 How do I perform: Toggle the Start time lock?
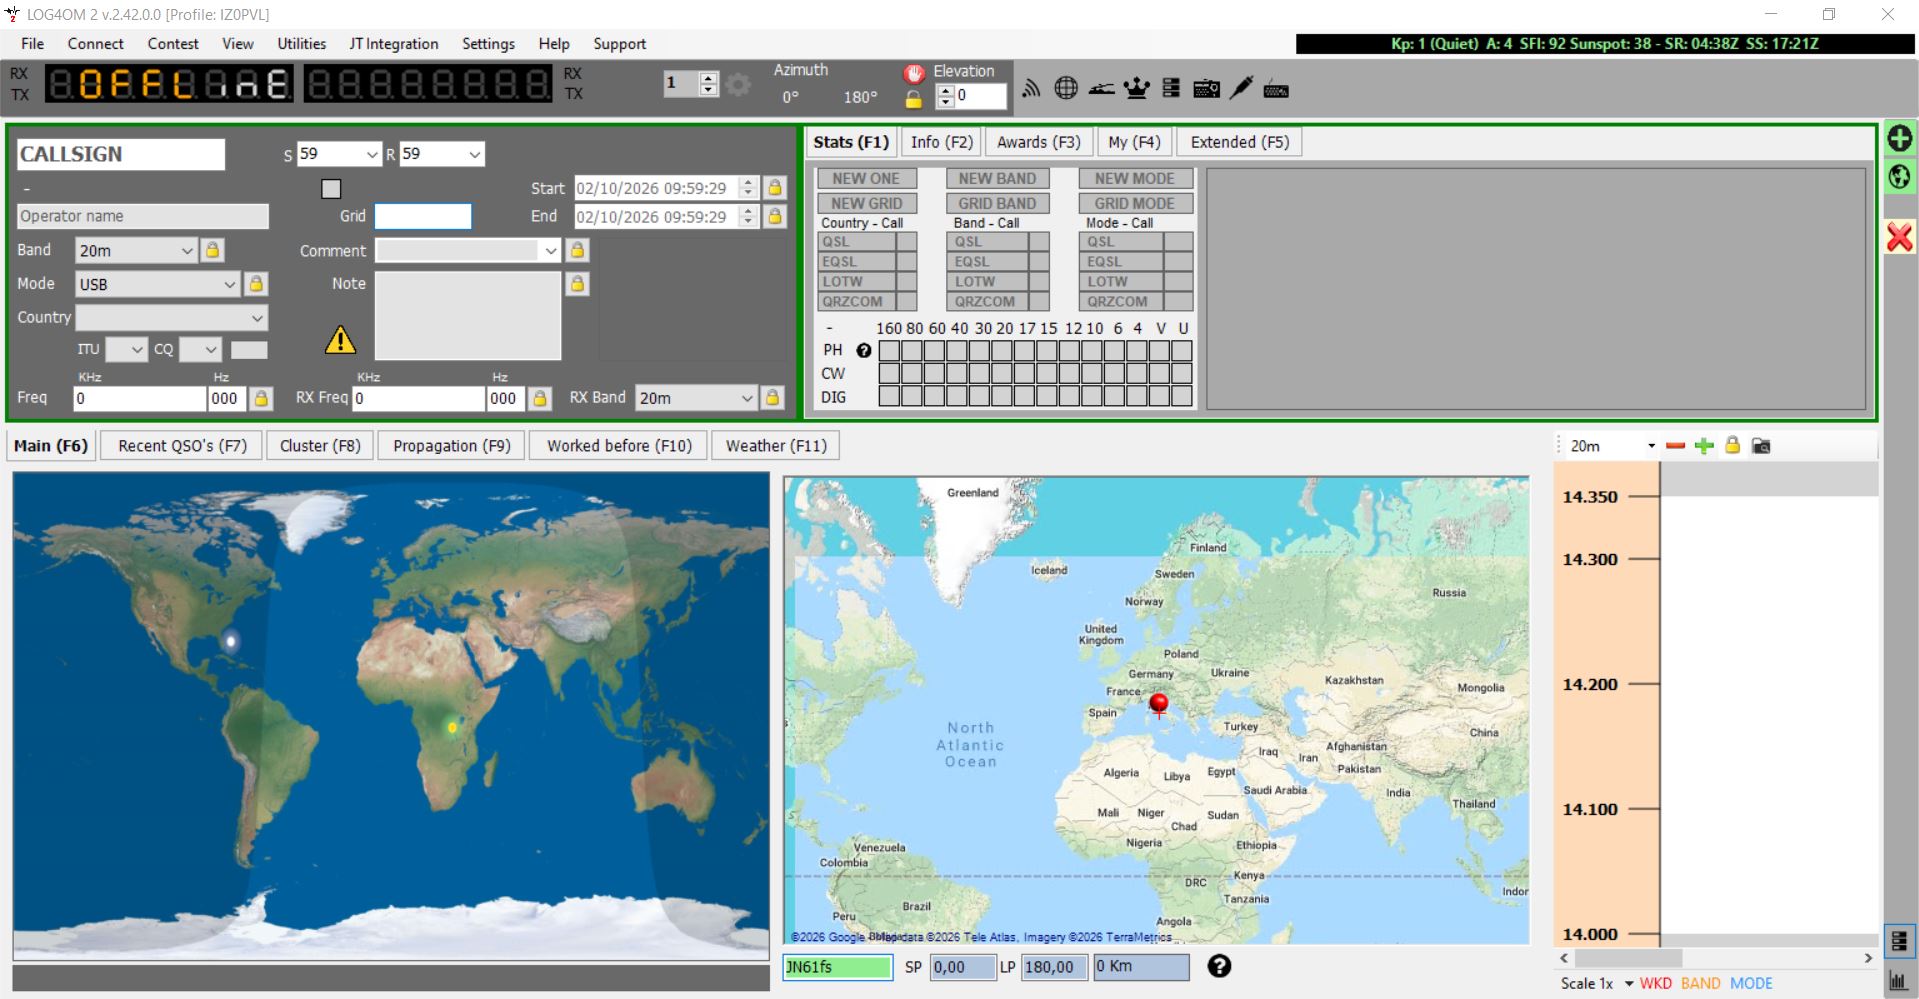point(774,187)
